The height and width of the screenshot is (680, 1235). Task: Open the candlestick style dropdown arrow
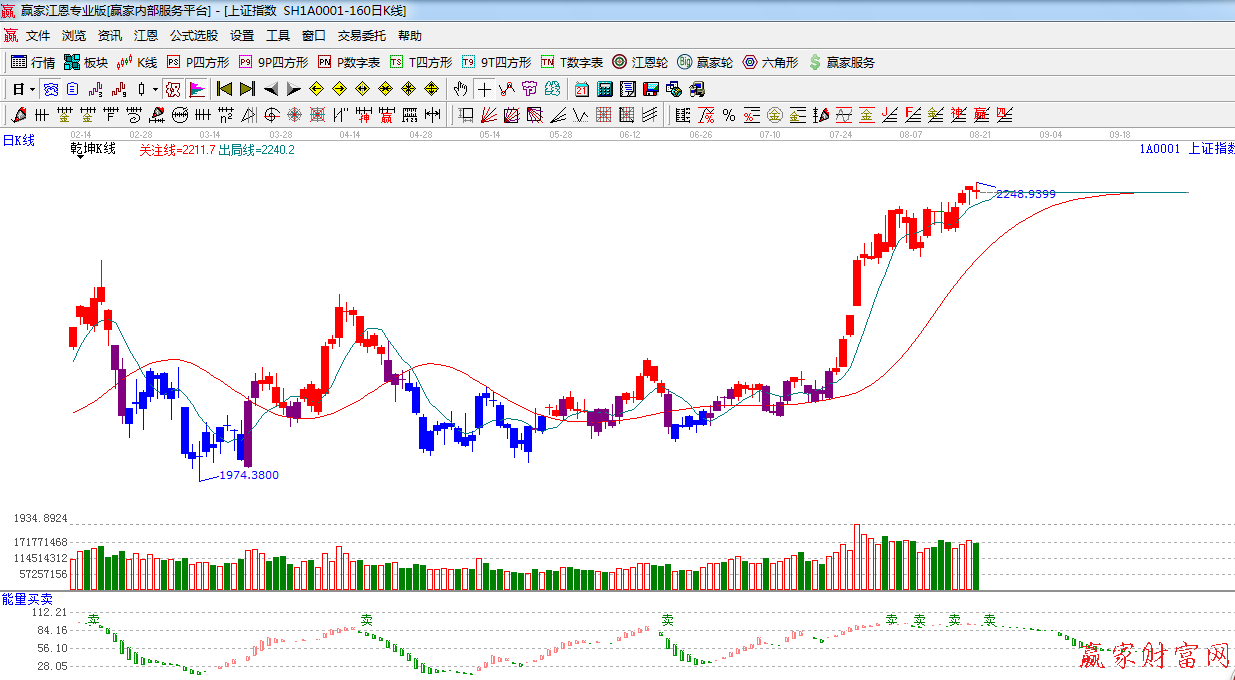click(154, 89)
